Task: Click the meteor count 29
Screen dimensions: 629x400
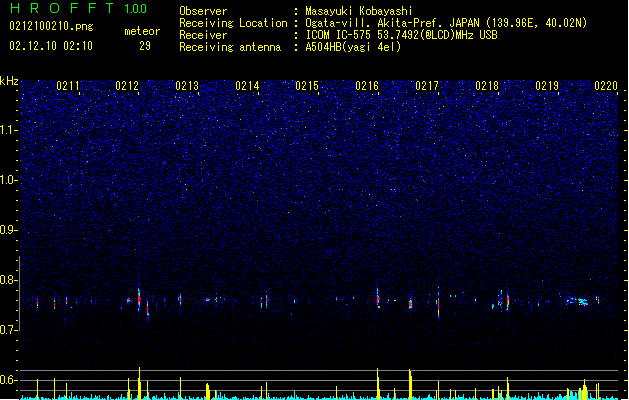Action: point(145,46)
